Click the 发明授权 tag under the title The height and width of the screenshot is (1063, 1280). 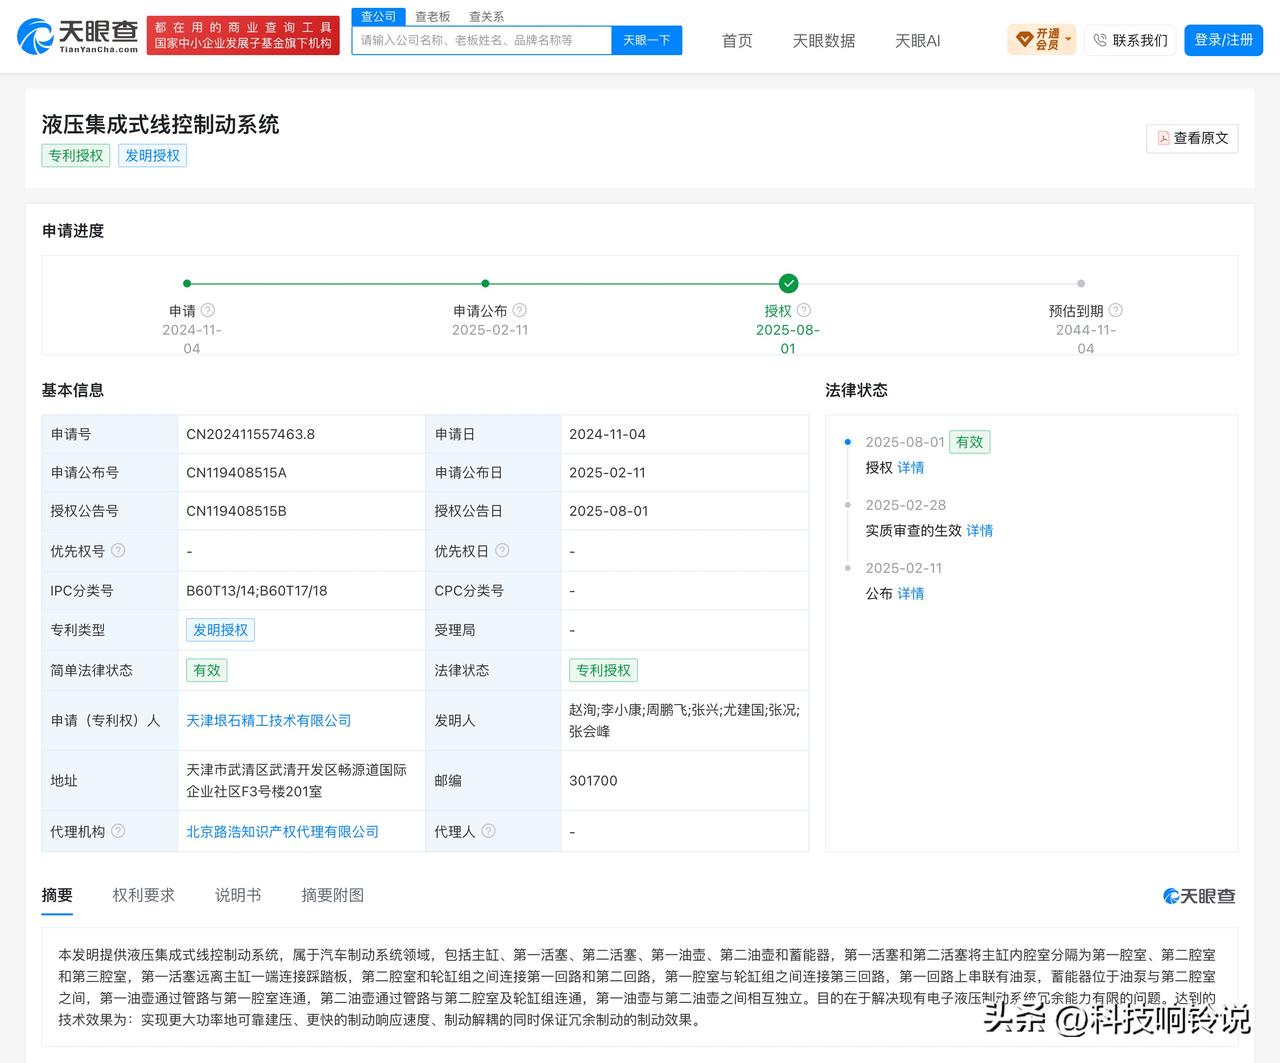152,155
